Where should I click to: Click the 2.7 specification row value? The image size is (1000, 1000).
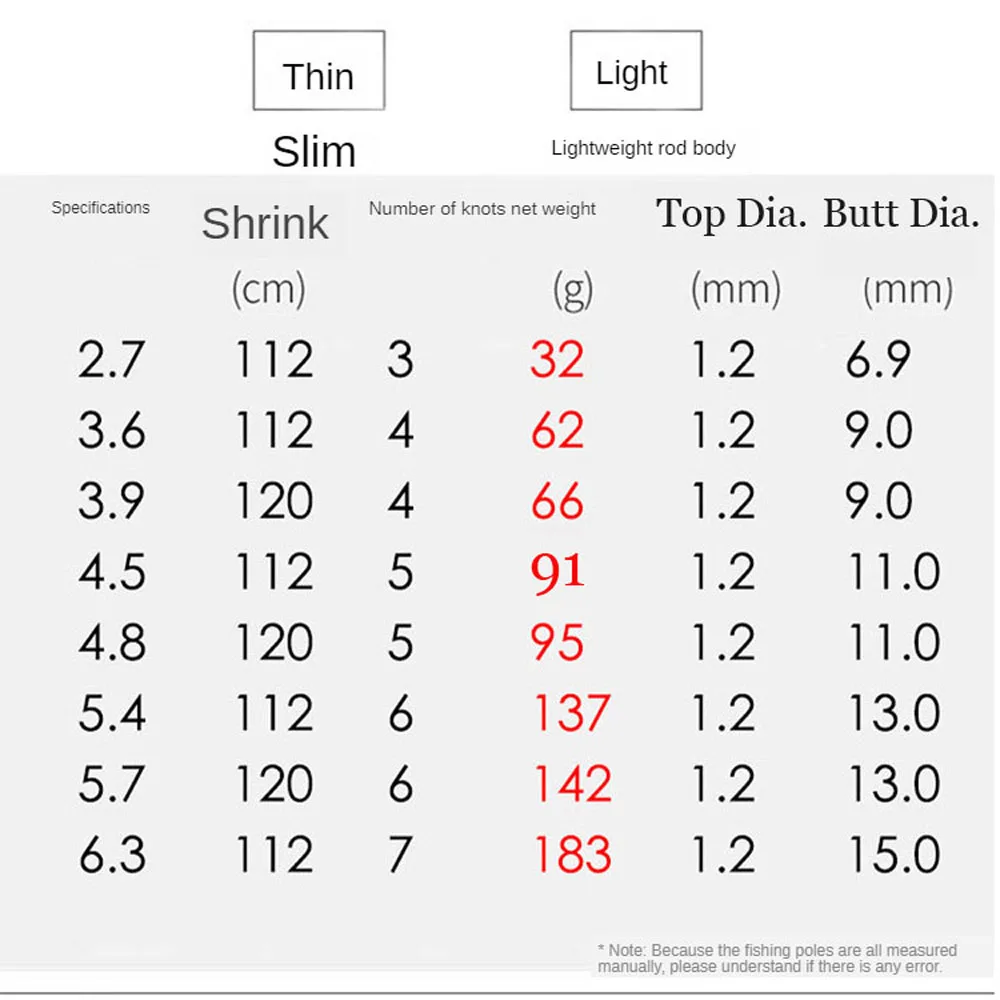tap(112, 360)
